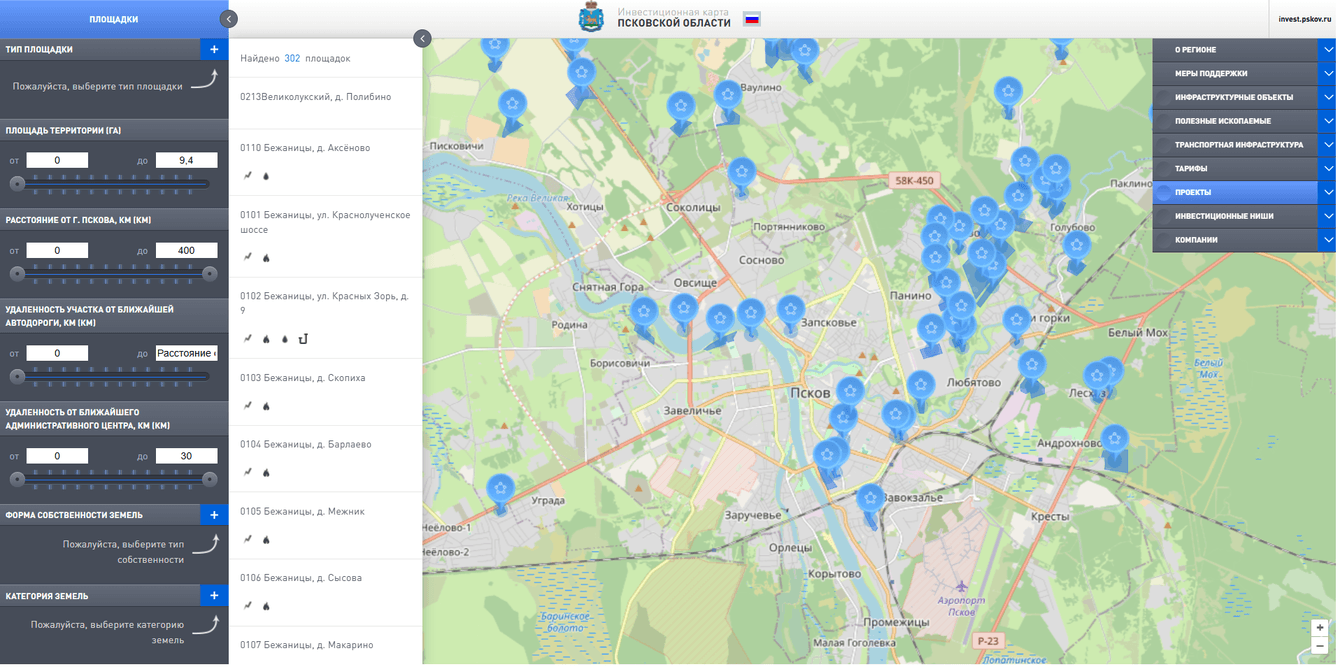Collapse the found sites results list arrow

click(422, 38)
